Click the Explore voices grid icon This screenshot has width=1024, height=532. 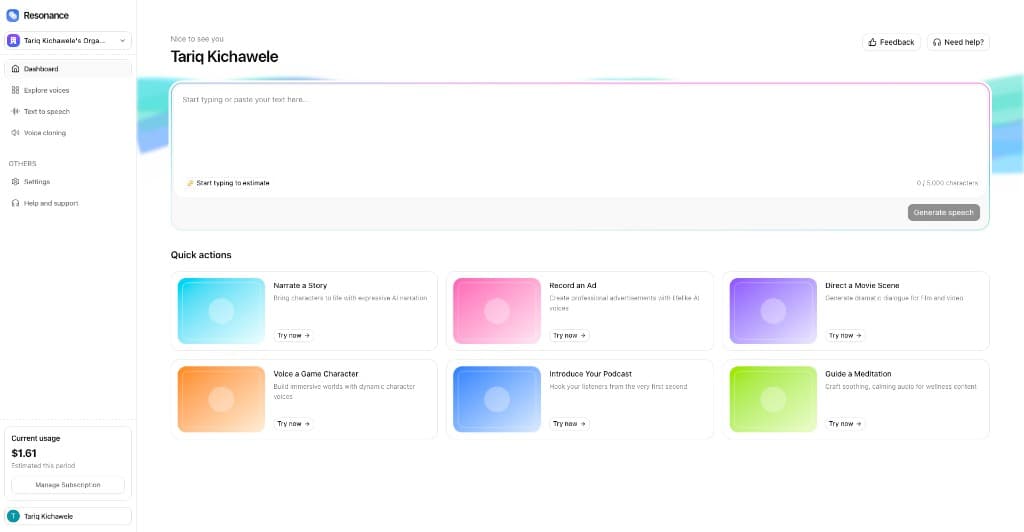[x=15, y=90]
